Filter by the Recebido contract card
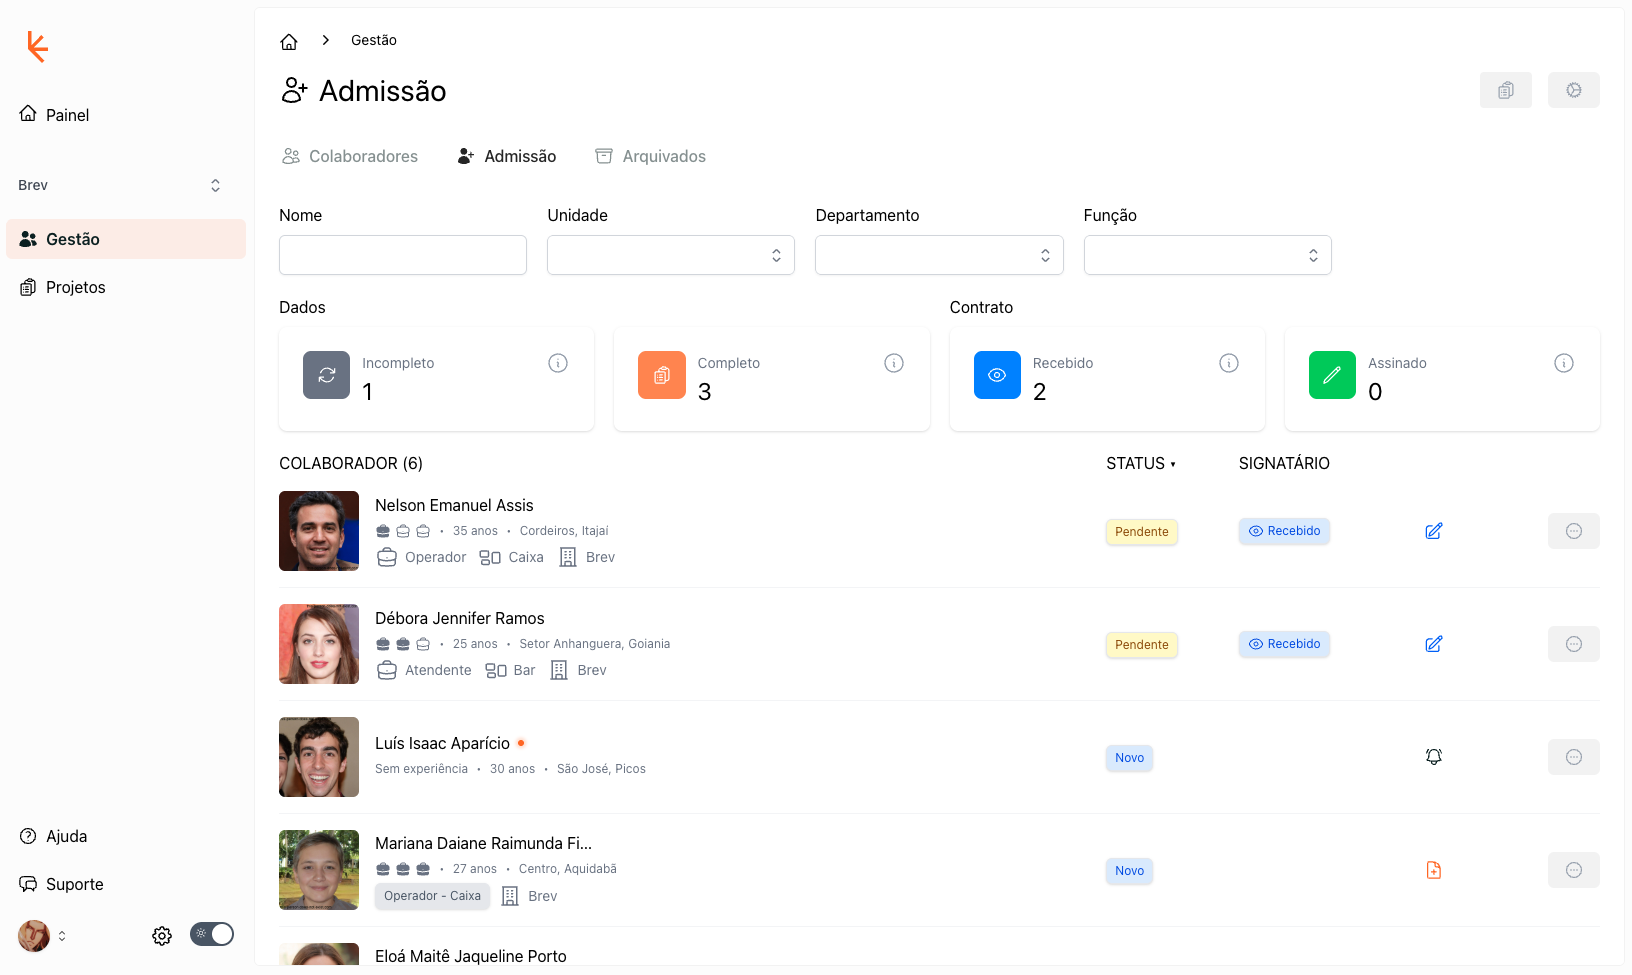Viewport: 1632px width, 975px height. pos(1106,379)
